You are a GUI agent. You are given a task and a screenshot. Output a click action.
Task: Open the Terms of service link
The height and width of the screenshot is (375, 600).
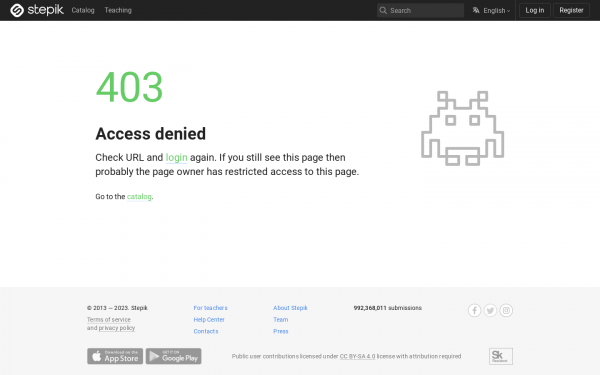point(109,320)
